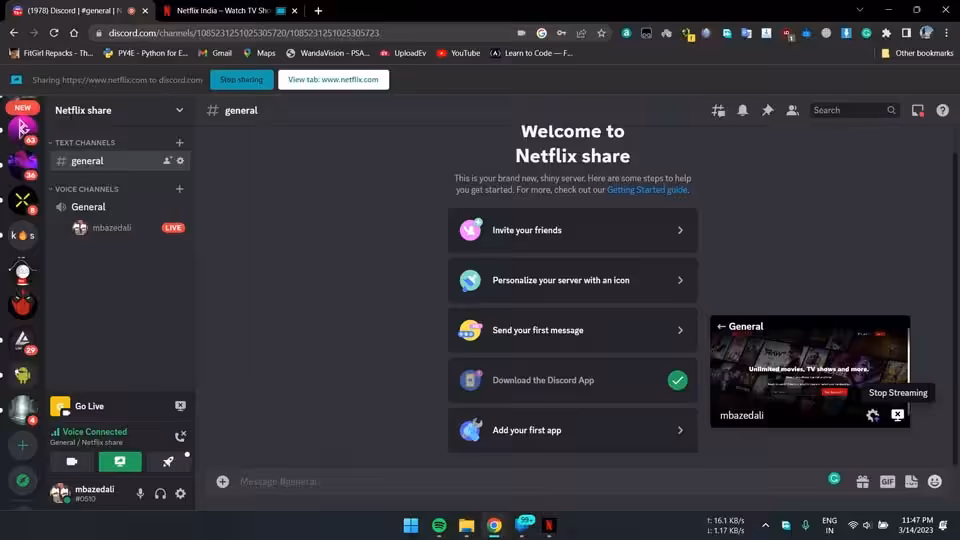Disconnect from the voice channel
Screen dimensions: 960x540
point(180,437)
